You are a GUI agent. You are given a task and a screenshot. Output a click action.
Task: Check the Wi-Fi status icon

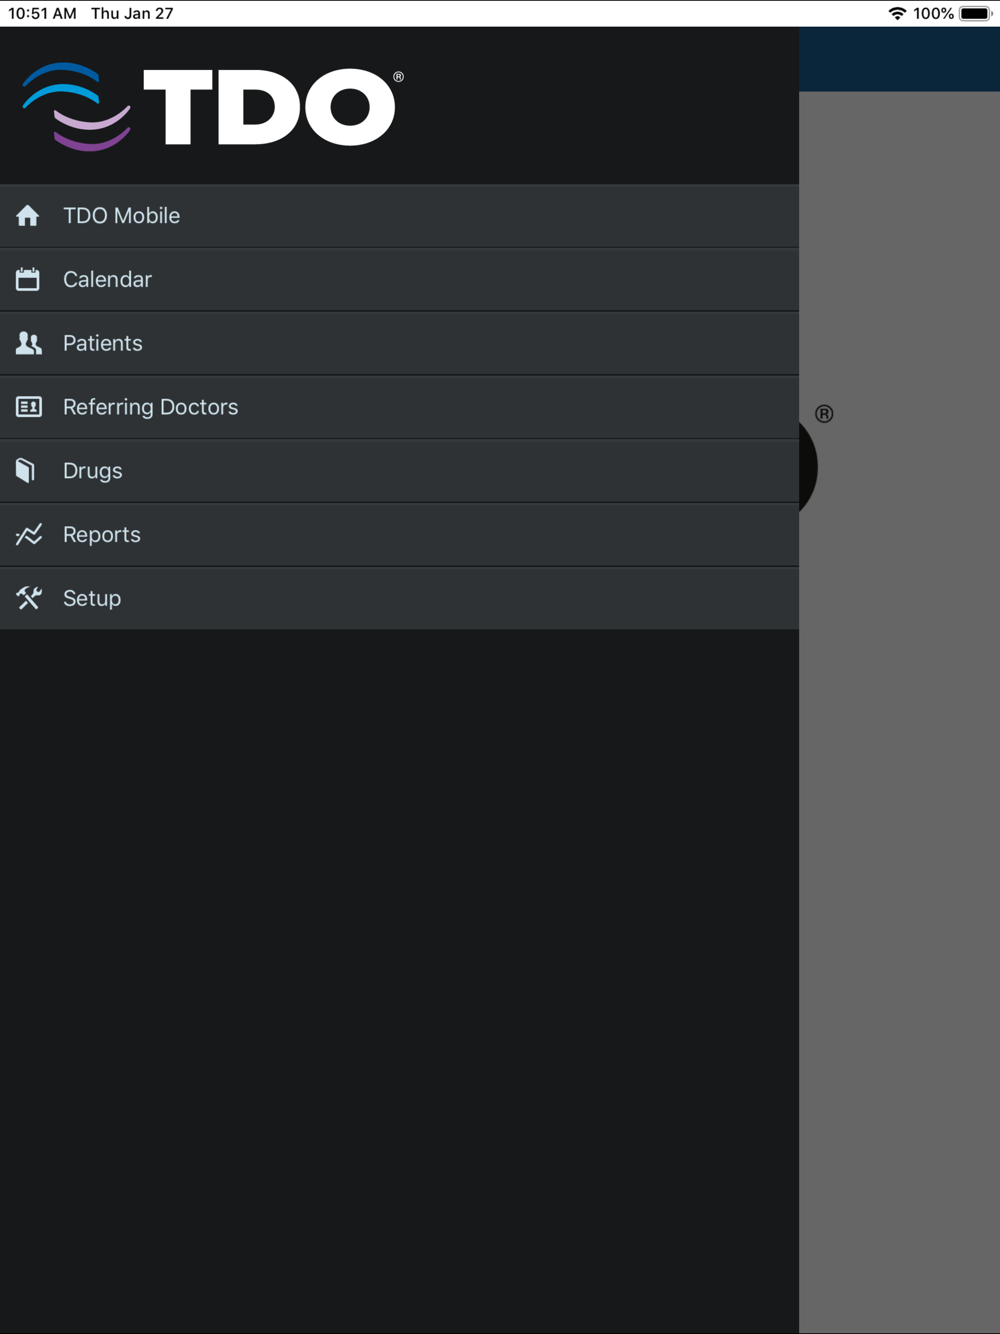pos(897,13)
